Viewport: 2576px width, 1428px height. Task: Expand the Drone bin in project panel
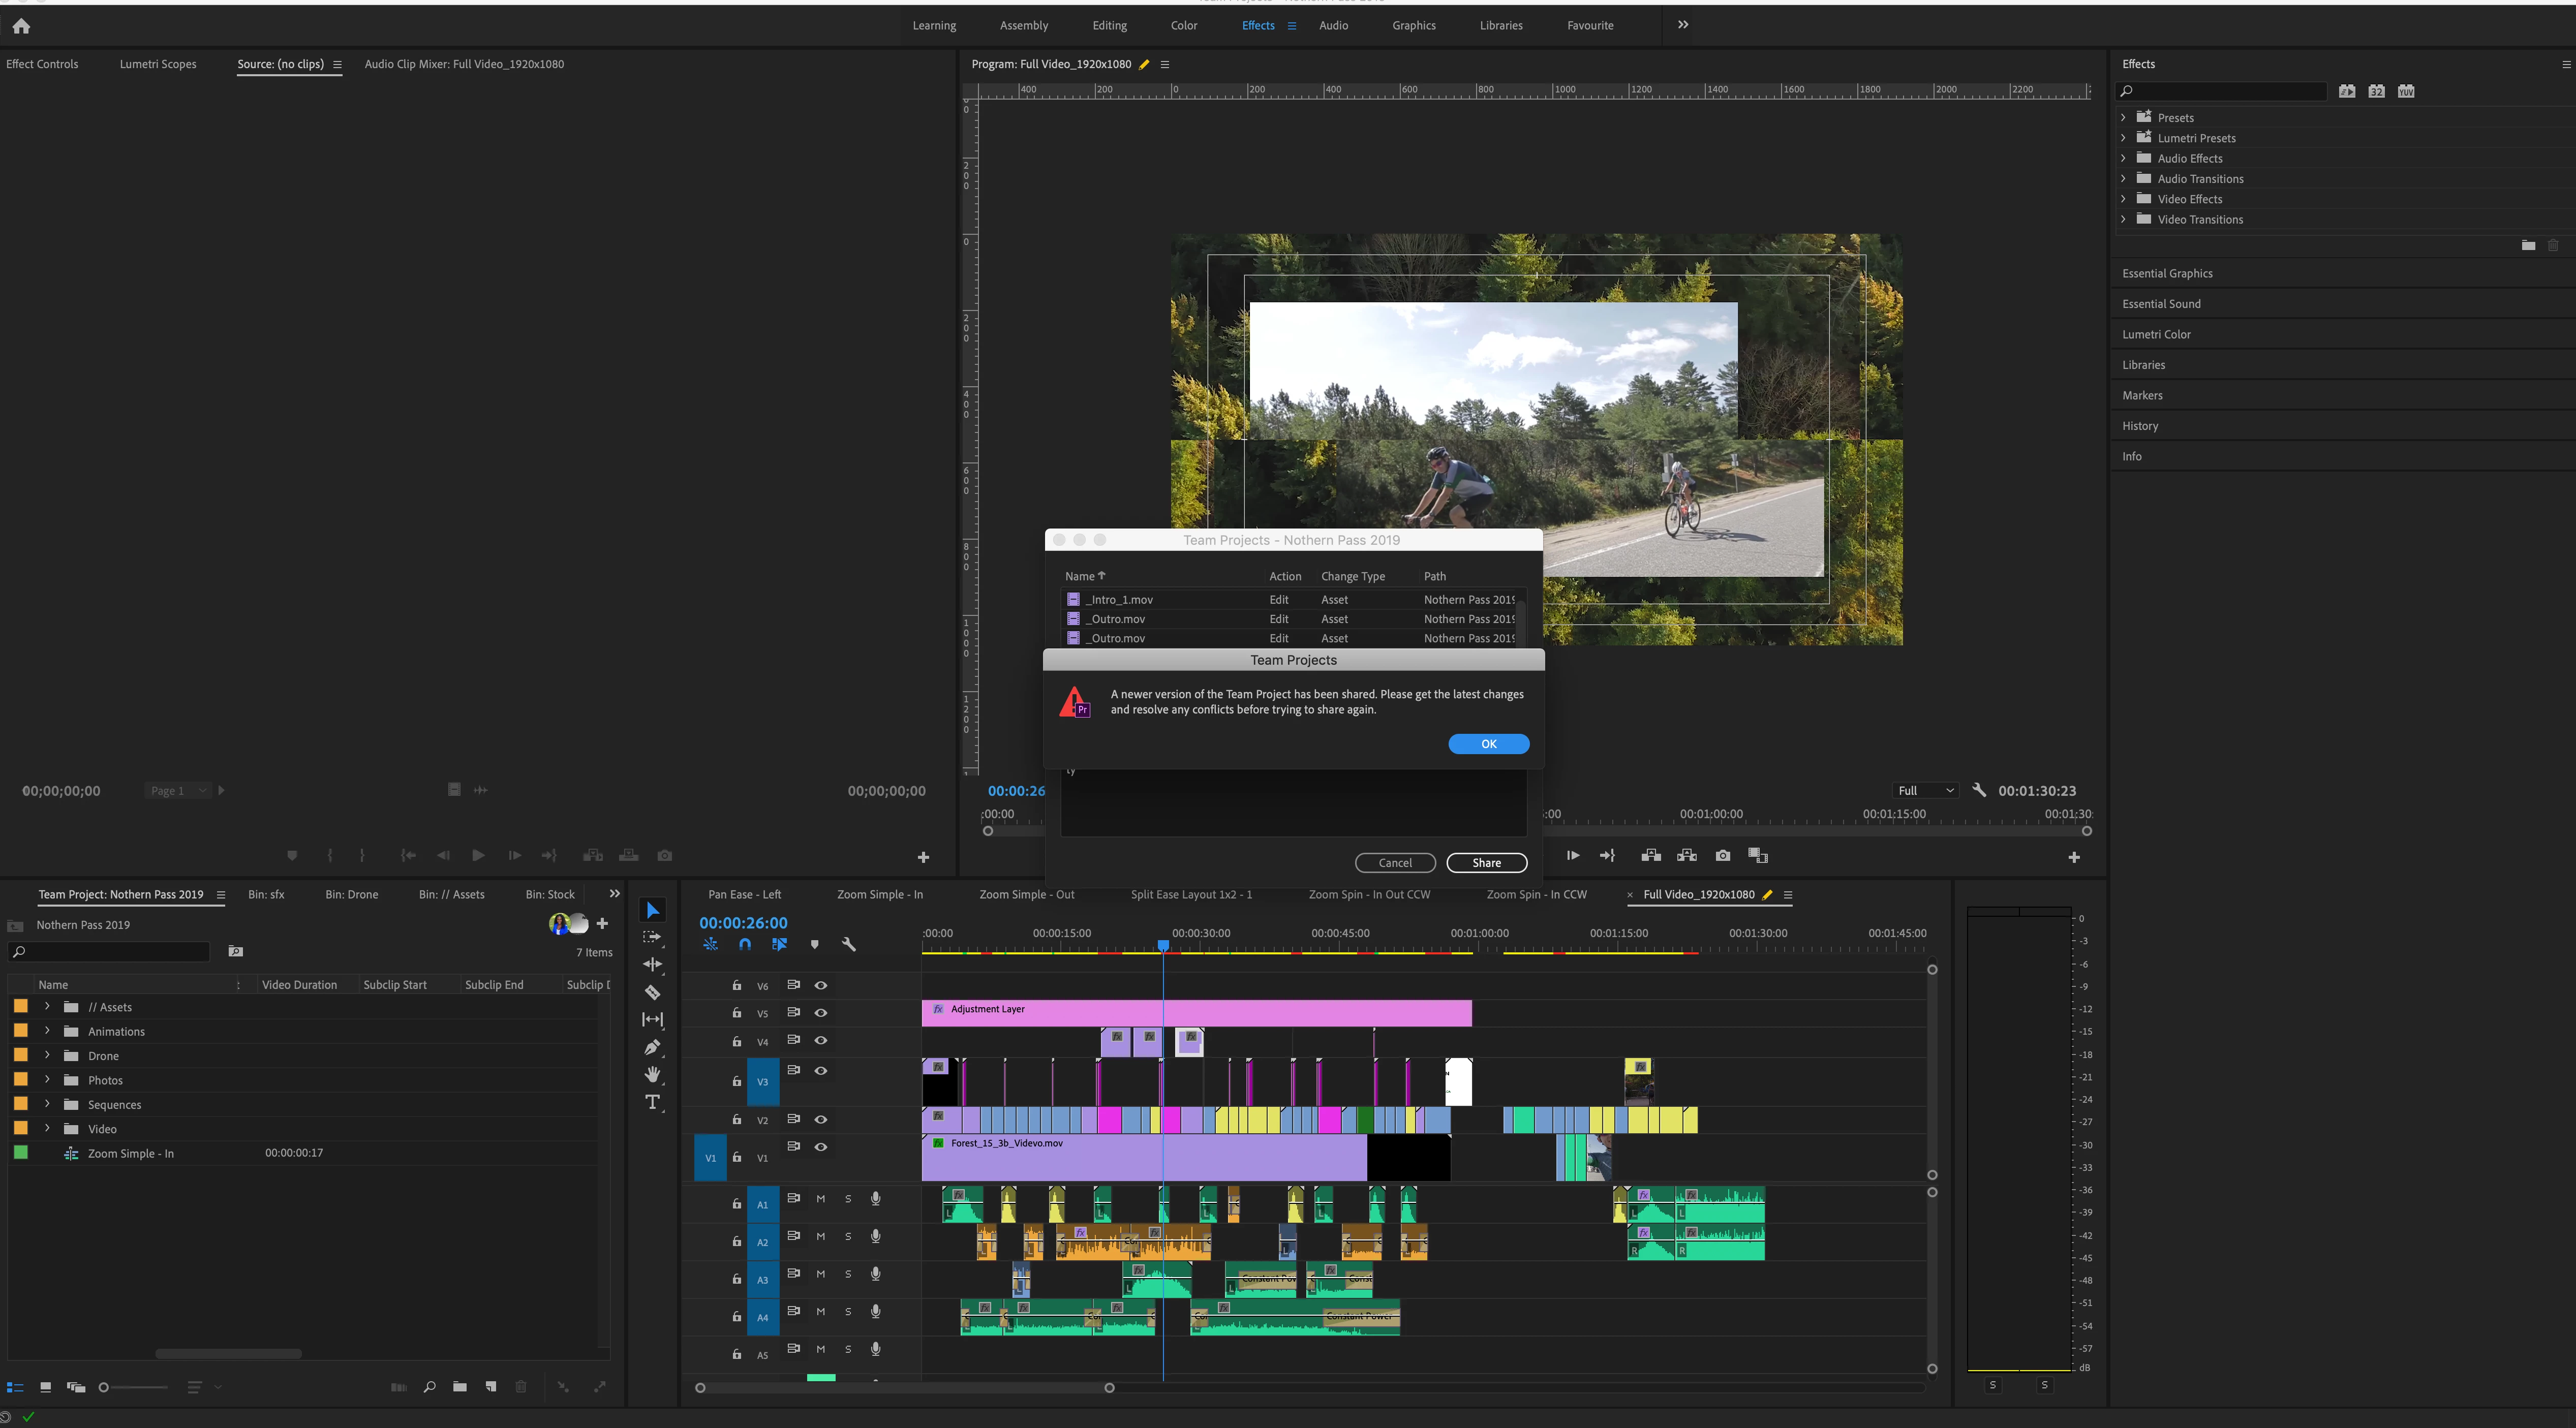(x=47, y=1055)
